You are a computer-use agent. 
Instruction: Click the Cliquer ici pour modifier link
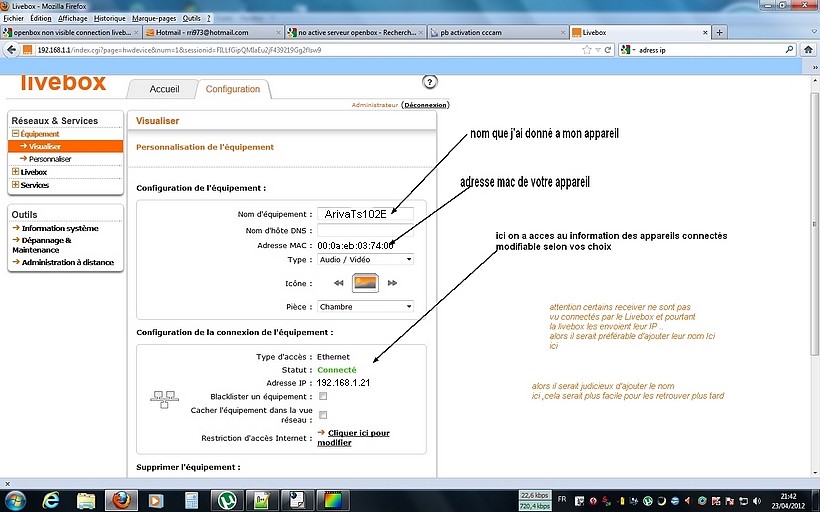tap(353, 437)
